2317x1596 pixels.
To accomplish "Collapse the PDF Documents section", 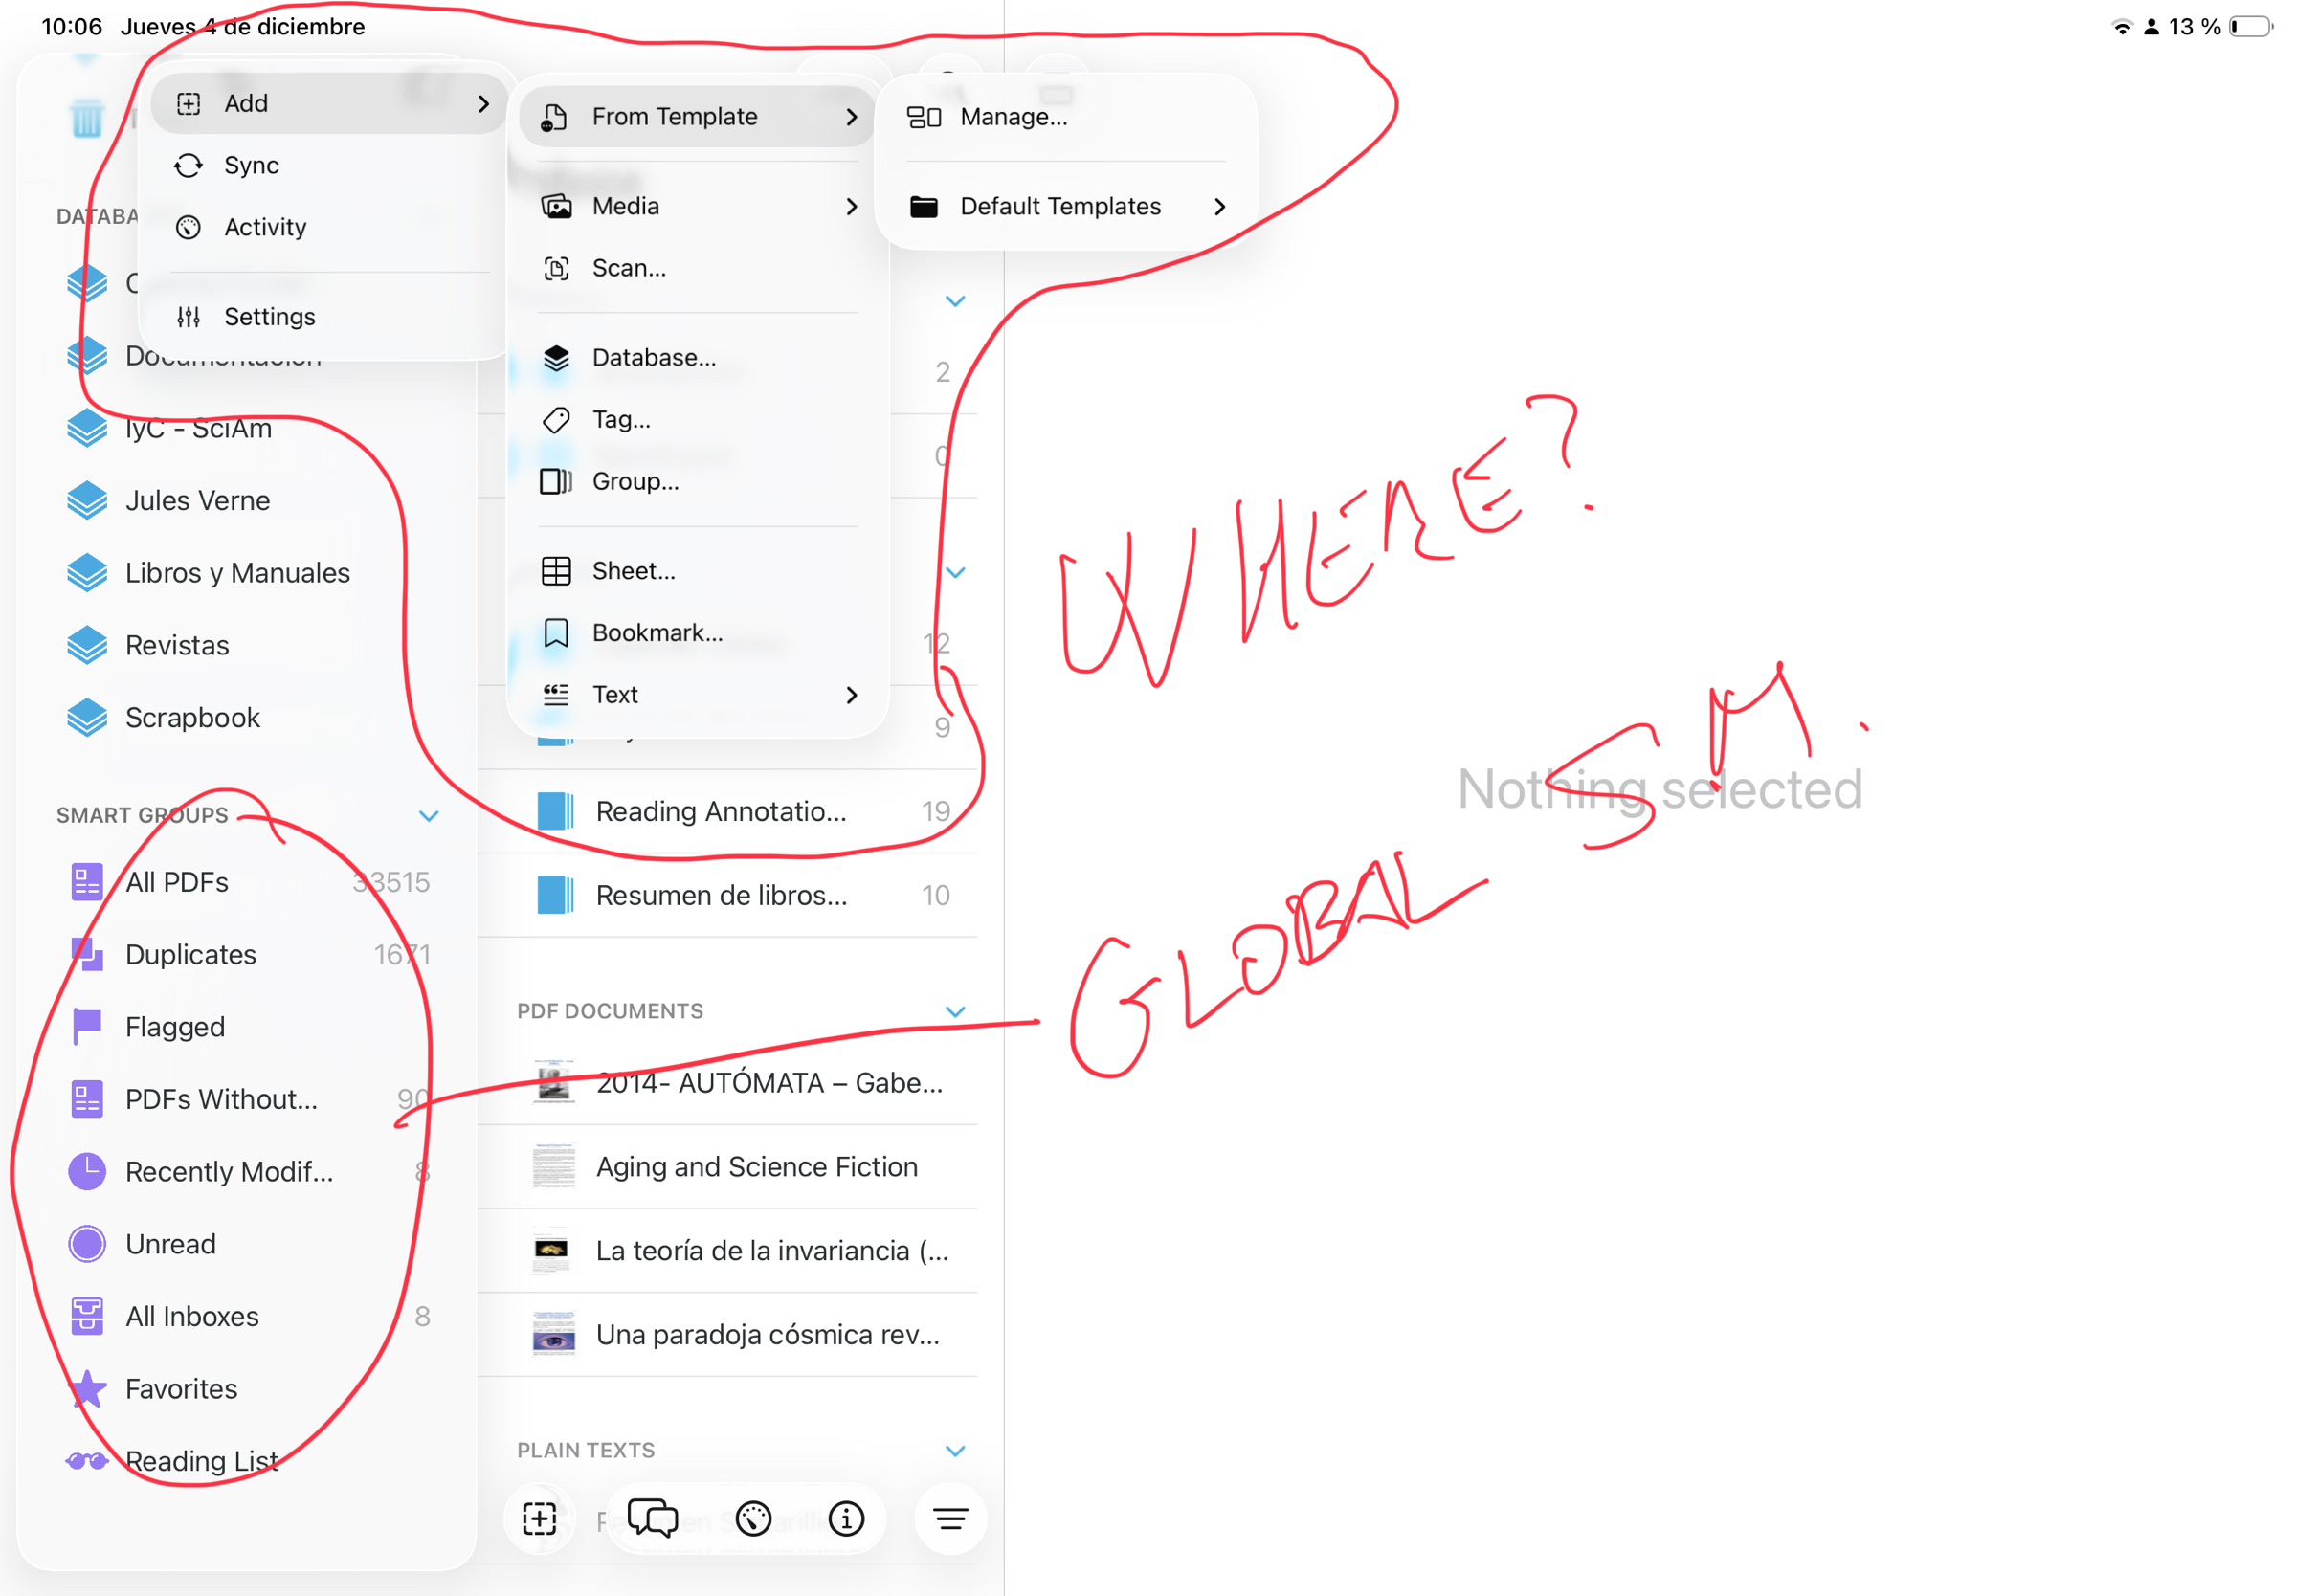I will click(955, 1011).
